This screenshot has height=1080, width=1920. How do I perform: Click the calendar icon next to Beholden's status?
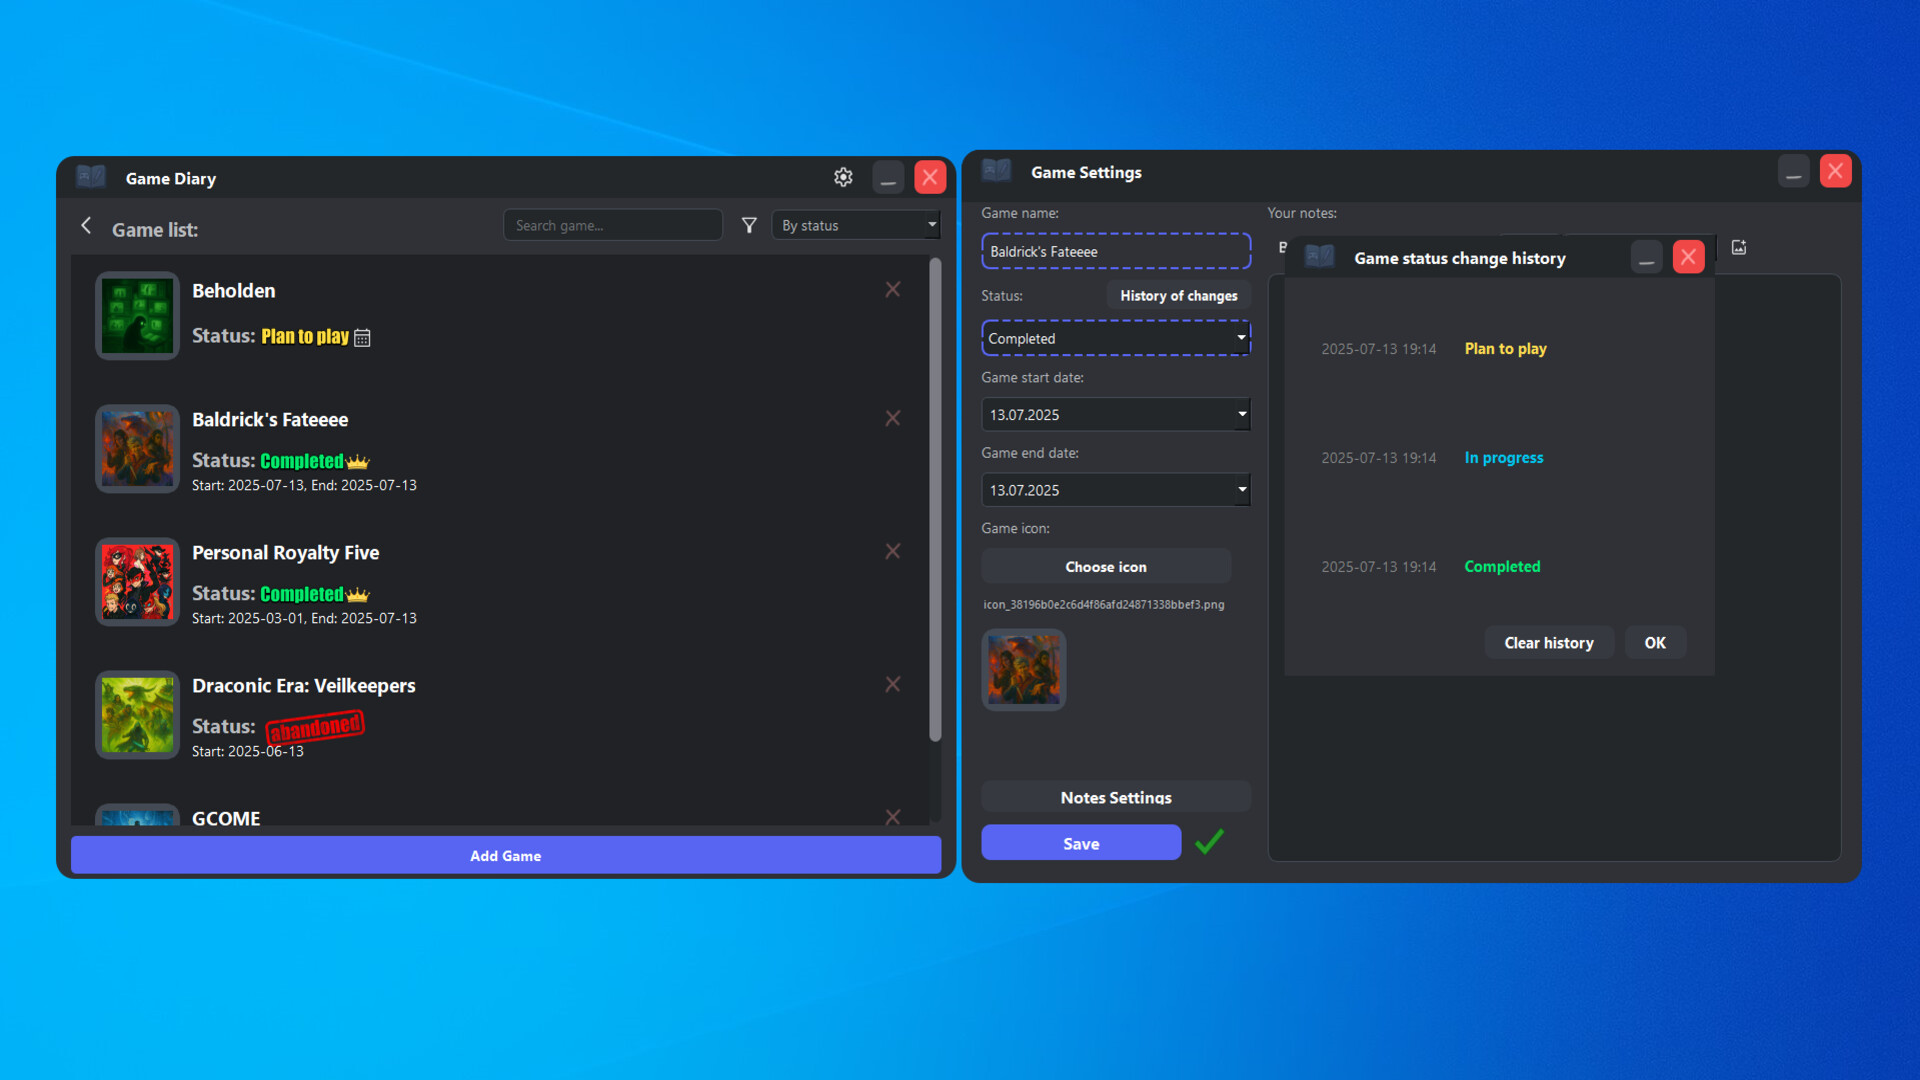[362, 337]
